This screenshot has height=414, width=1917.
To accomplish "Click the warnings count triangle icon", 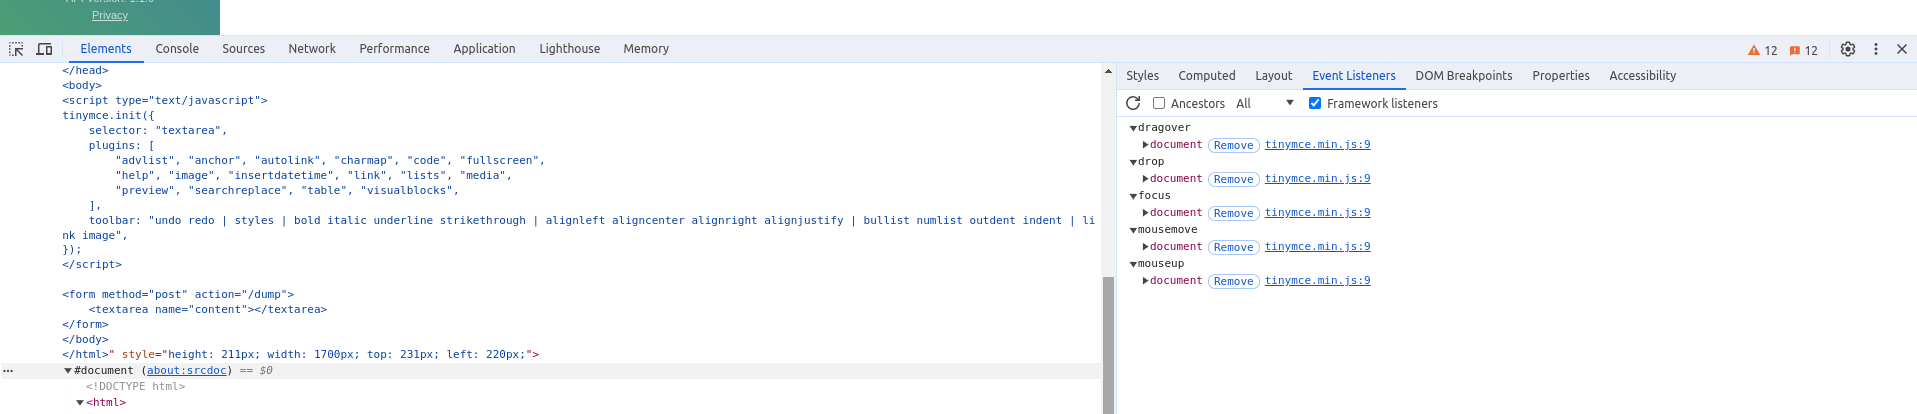I will coord(1753,50).
